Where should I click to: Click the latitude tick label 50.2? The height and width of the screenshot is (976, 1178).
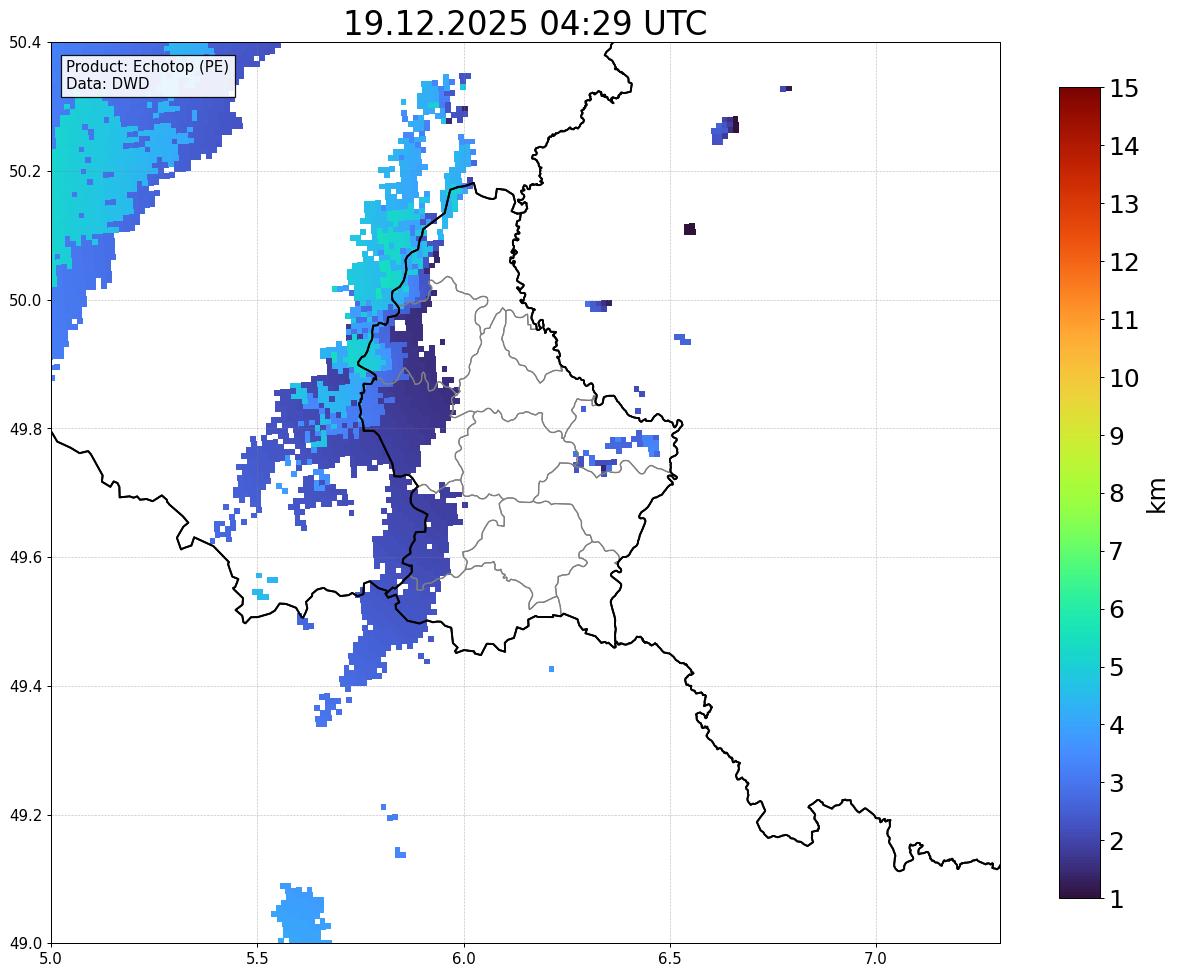click(24, 171)
